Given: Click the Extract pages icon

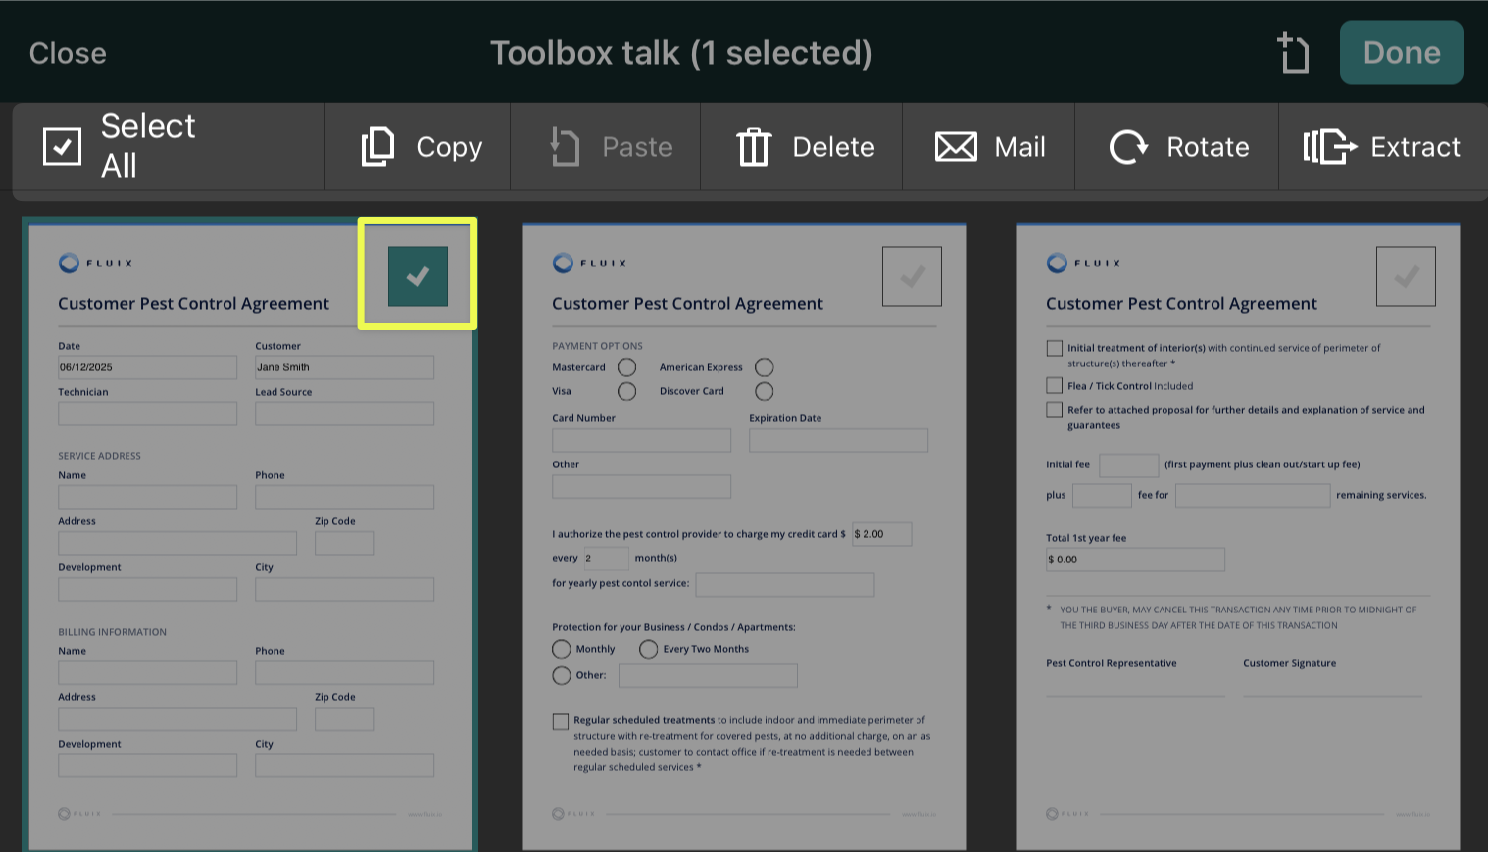Looking at the screenshot, I should 1329,147.
